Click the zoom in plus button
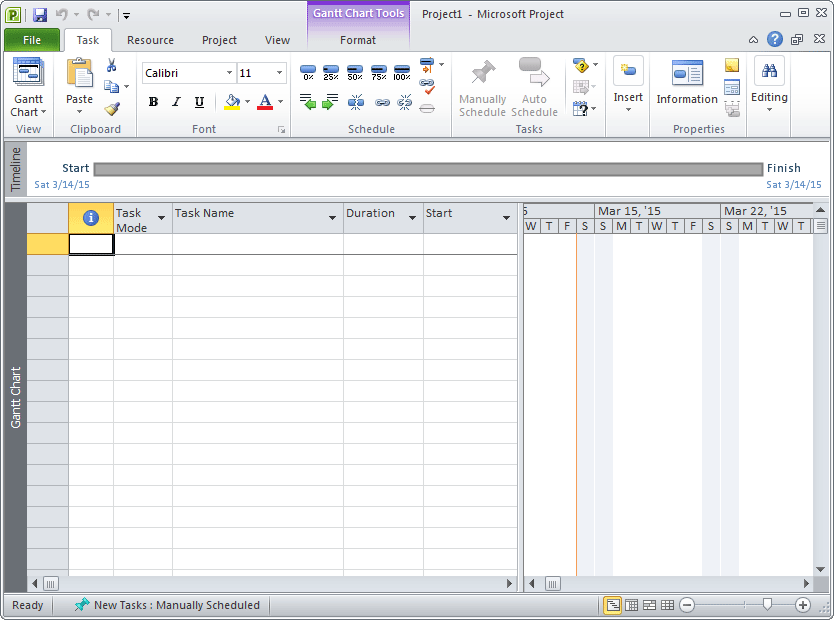The height and width of the screenshot is (620, 834). (803, 605)
